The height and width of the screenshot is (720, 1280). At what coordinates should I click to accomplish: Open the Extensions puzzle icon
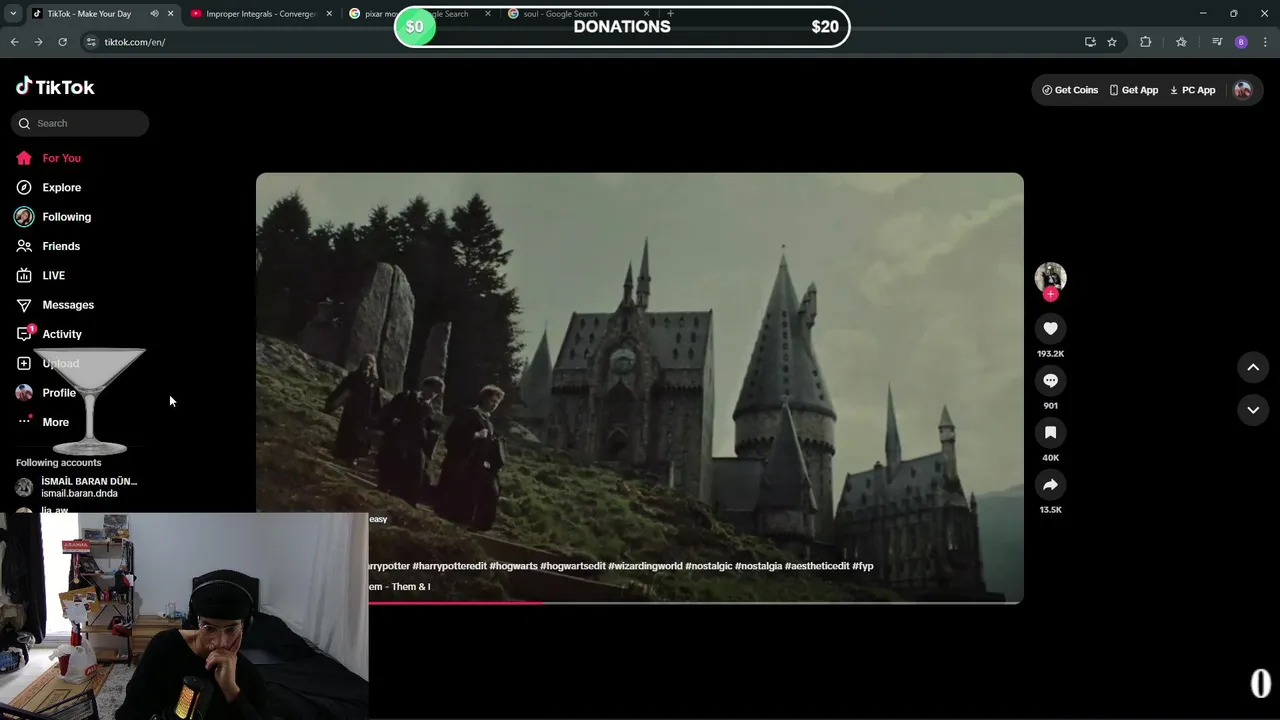(x=1146, y=42)
